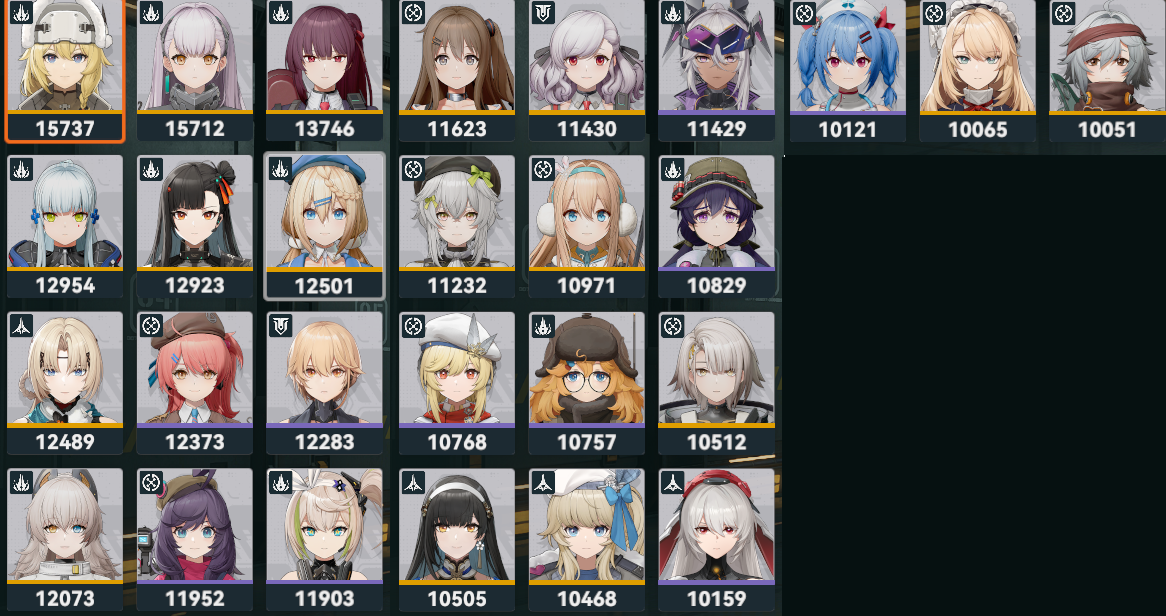Click the shield class icon on card 11430
1166x616 pixels.
pyautogui.click(x=543, y=13)
